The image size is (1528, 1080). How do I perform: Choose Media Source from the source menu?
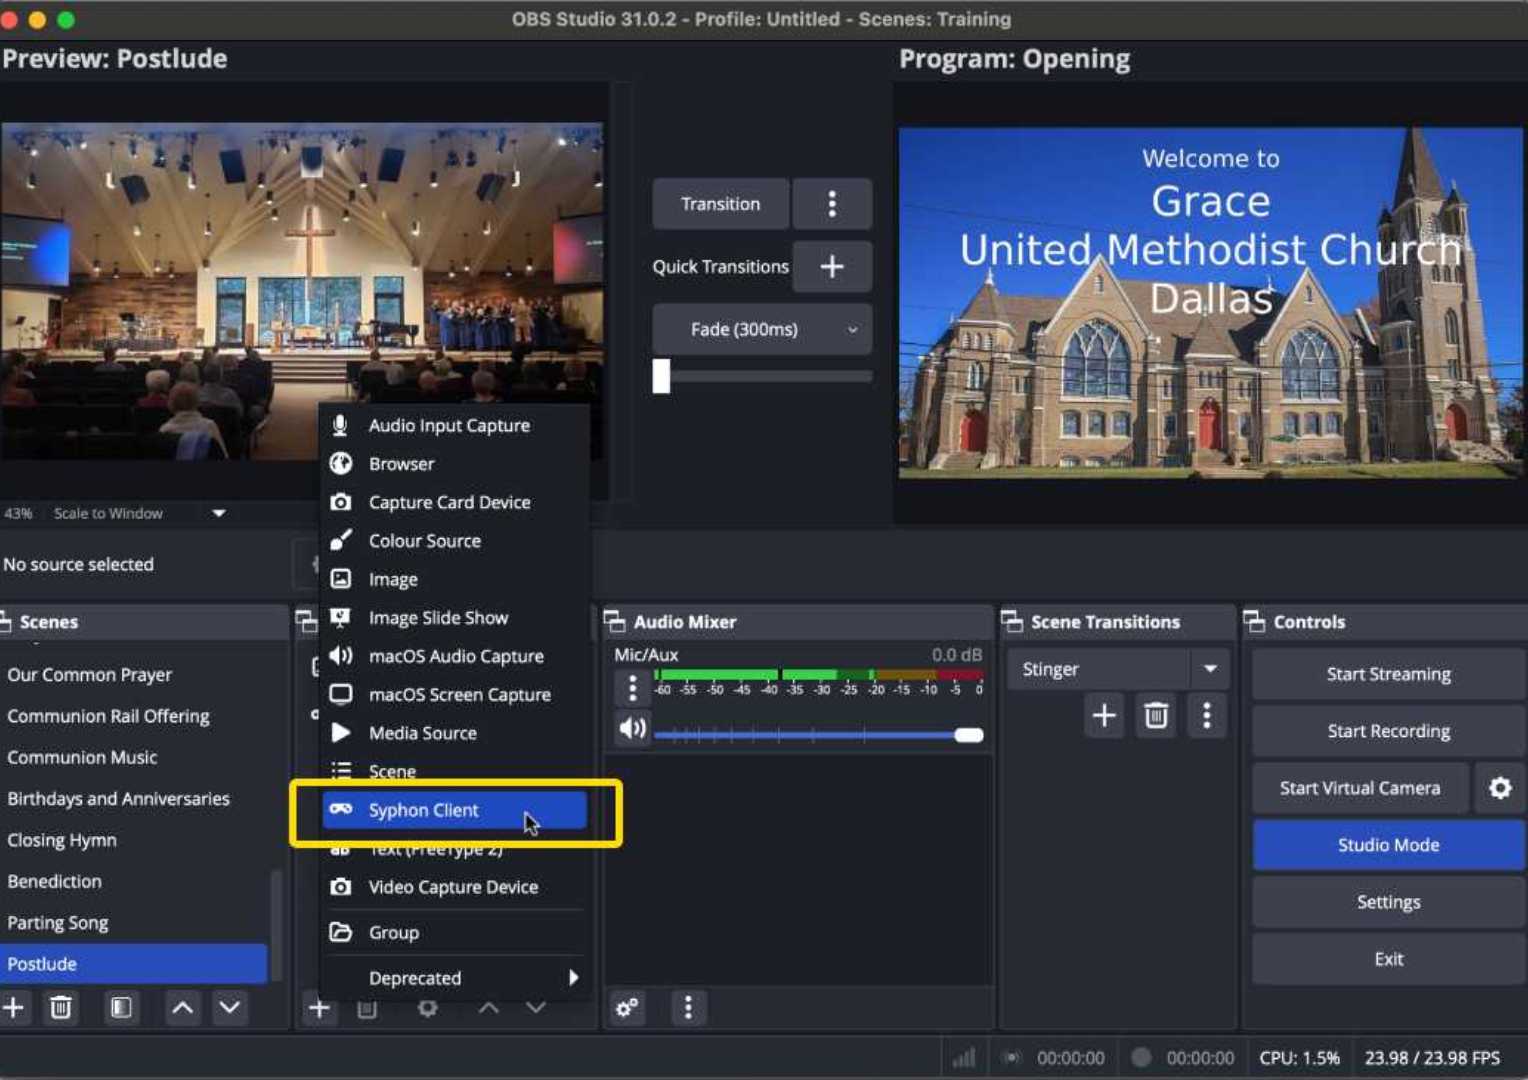click(422, 732)
